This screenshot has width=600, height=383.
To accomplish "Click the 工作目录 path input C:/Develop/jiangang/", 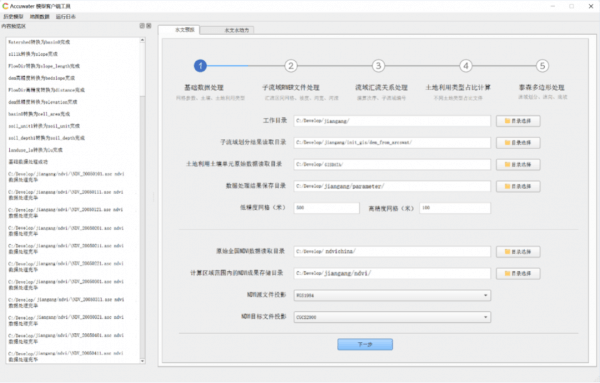I will 392,121.
